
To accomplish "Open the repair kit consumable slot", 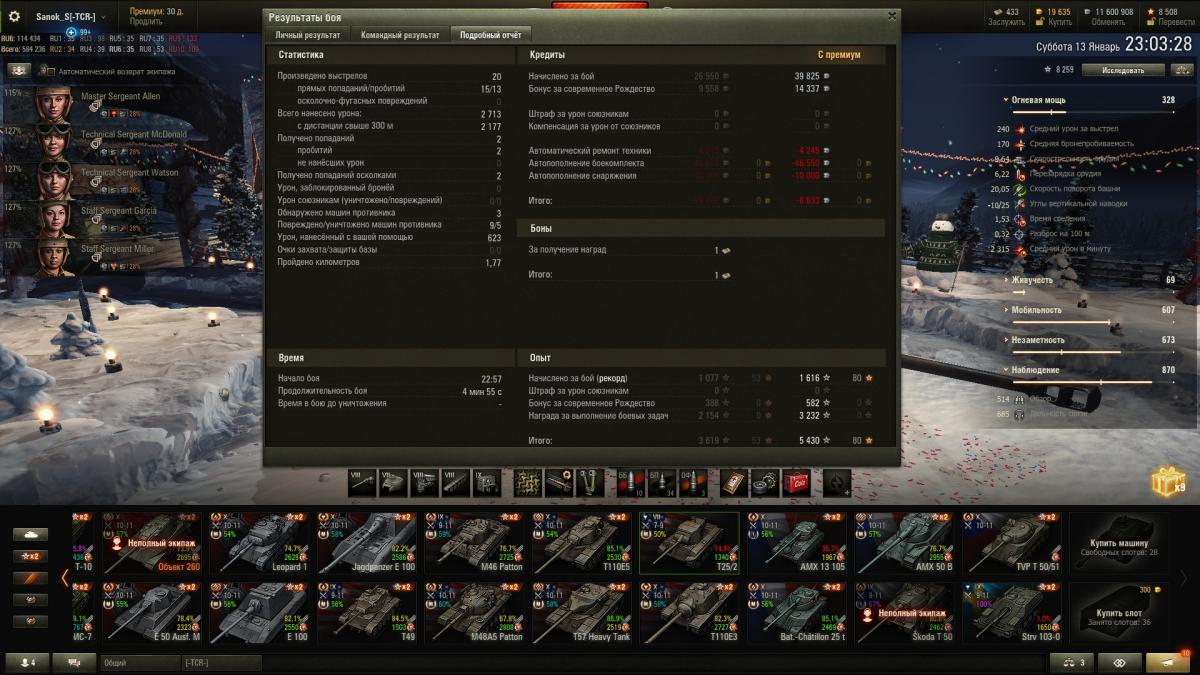I will tap(765, 482).
